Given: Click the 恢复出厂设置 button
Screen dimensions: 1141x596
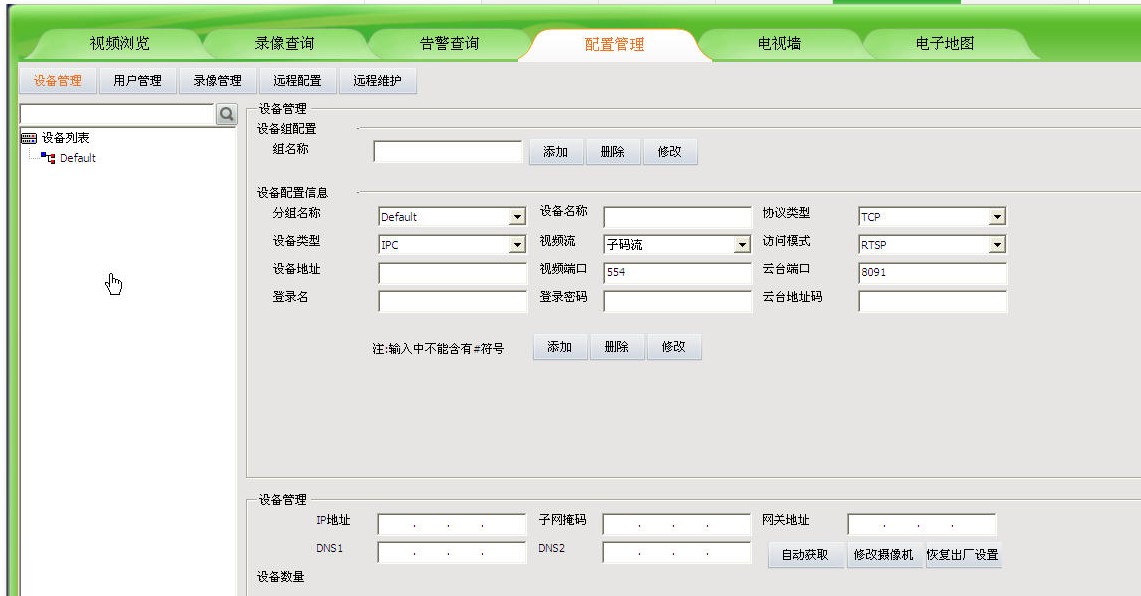Looking at the screenshot, I should point(963,555).
